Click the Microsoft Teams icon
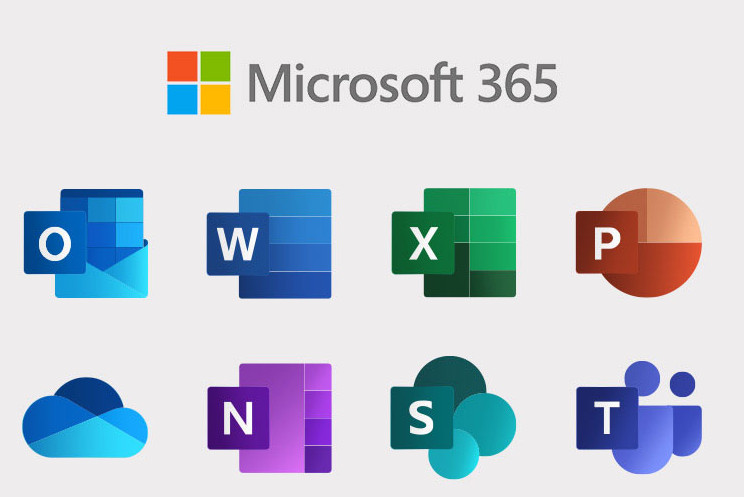This screenshot has width=744, height=497. pyautogui.click(x=639, y=418)
